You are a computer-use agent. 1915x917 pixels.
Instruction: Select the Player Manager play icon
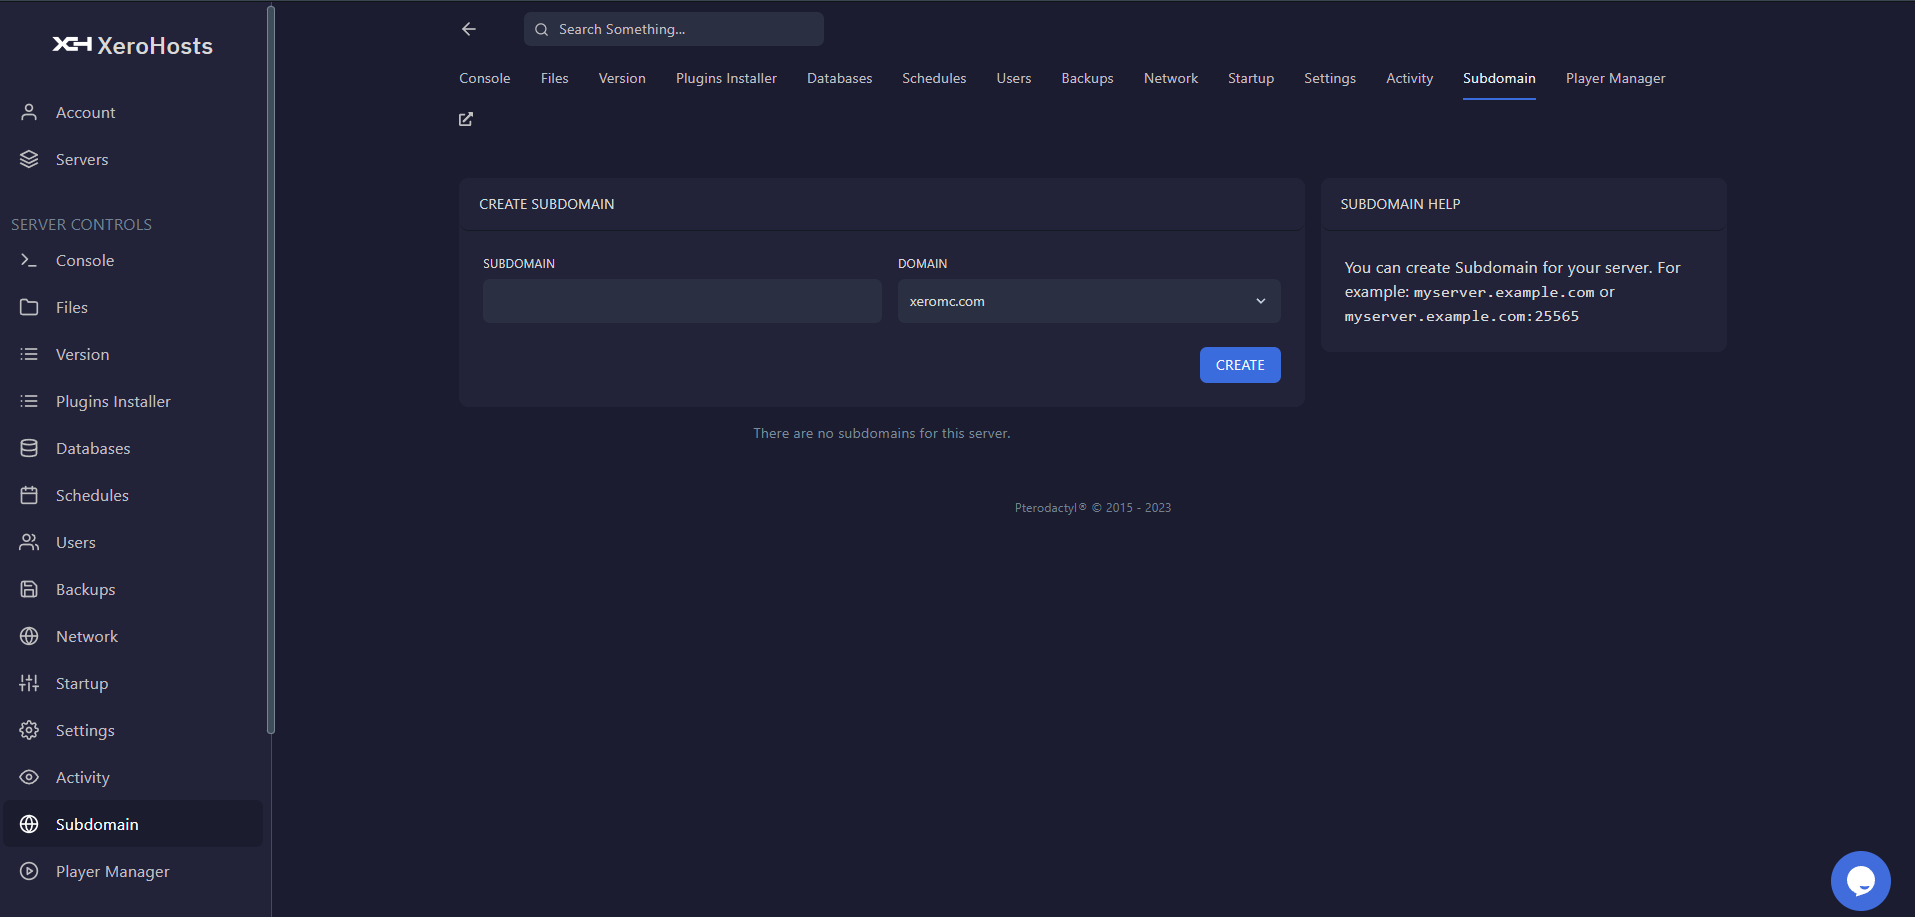click(x=29, y=871)
